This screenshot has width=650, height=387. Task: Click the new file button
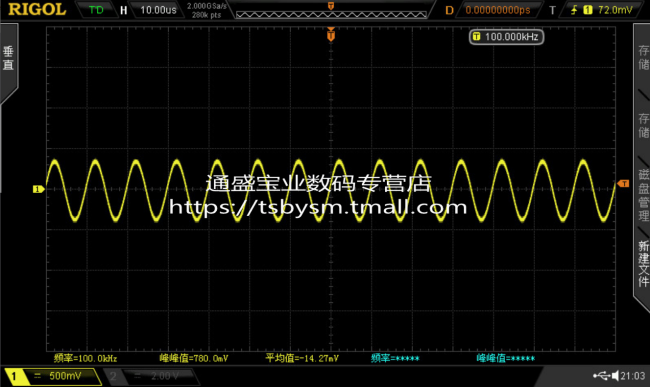[x=643, y=264]
